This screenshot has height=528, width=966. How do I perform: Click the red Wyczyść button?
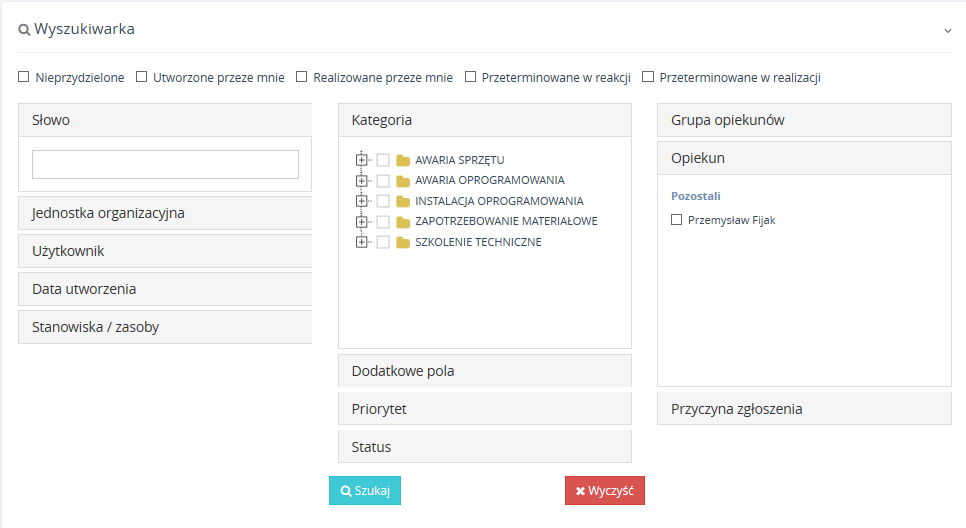pos(605,490)
